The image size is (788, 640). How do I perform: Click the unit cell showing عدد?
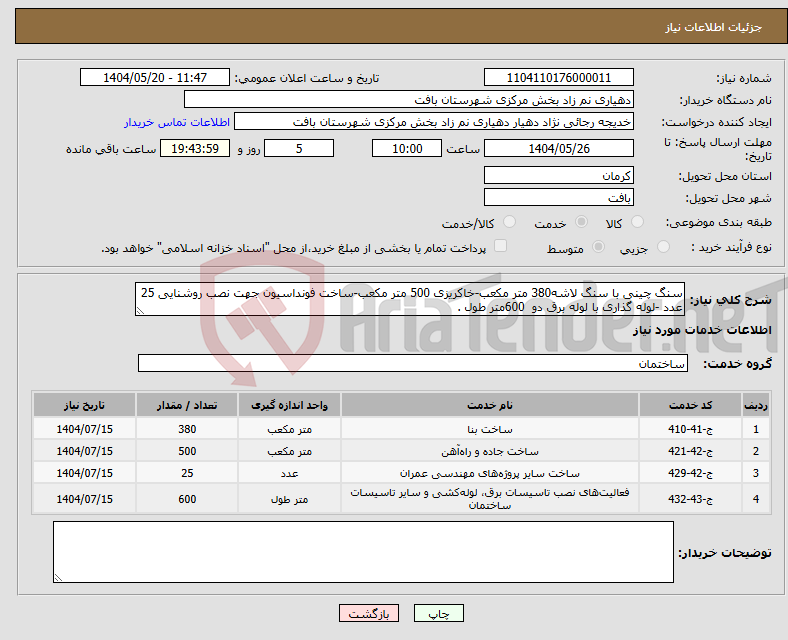point(289,473)
